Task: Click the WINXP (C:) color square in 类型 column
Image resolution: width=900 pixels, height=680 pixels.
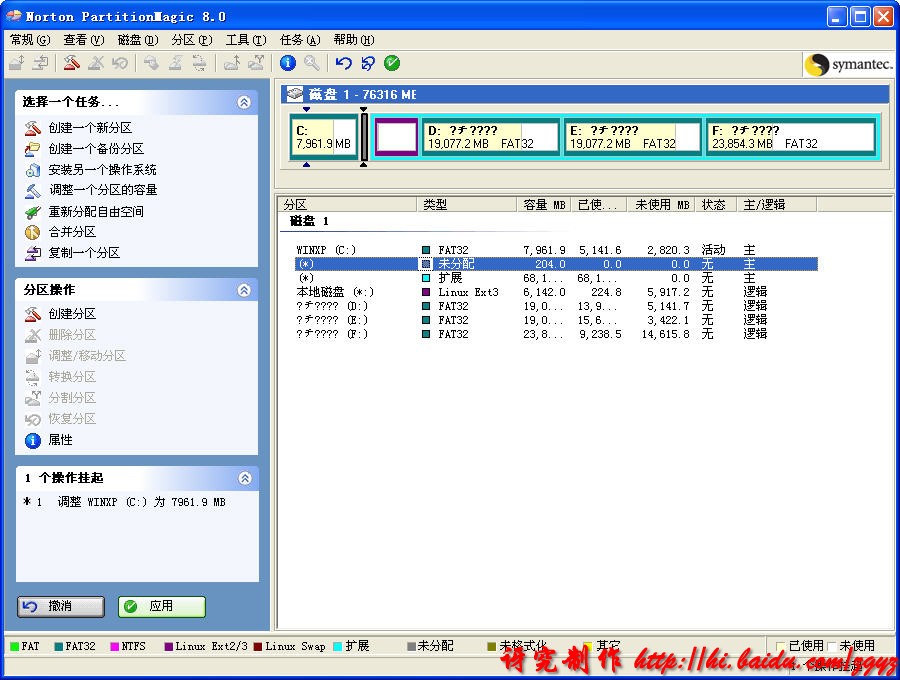Action: [426, 250]
